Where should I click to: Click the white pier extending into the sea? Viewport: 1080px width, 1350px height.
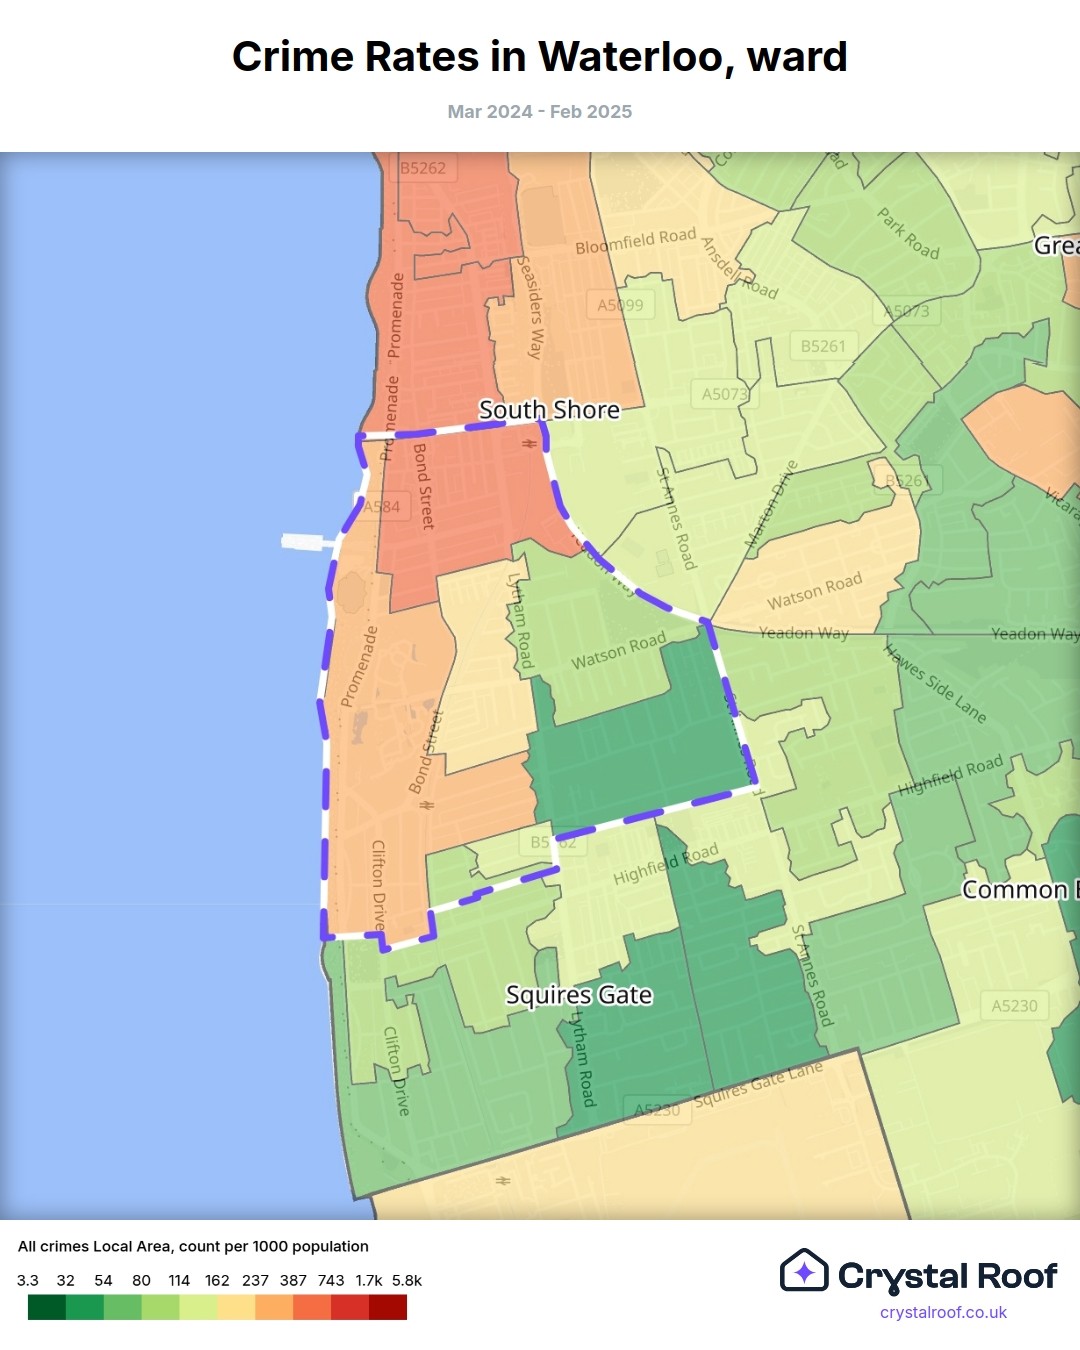tap(308, 542)
